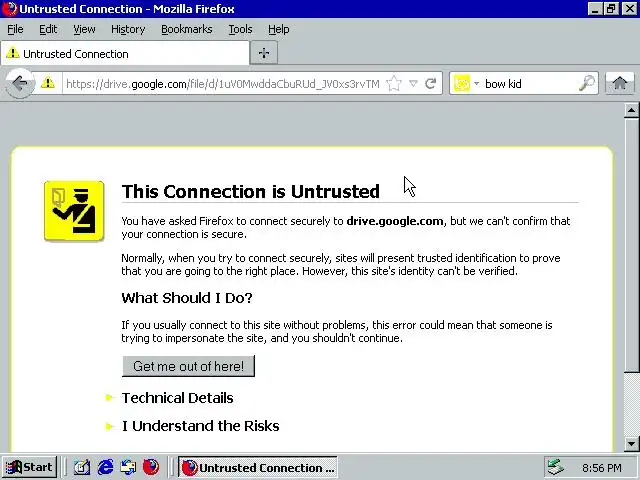Click the scrollbar down arrow
The width and height of the screenshot is (640, 480).
pos(631,444)
